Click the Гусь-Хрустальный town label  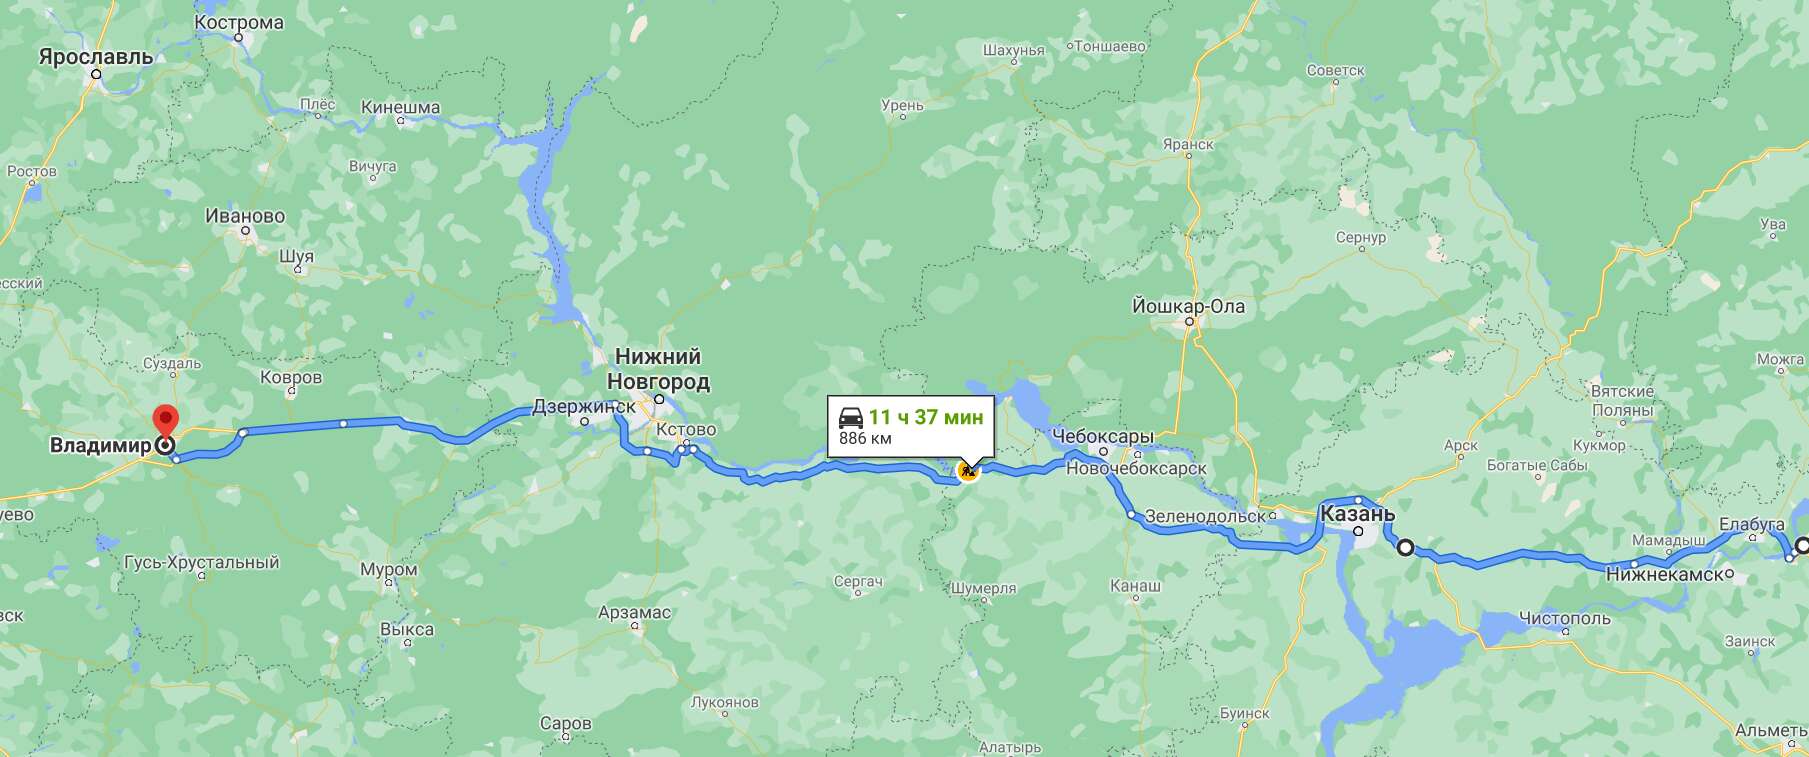tap(201, 562)
